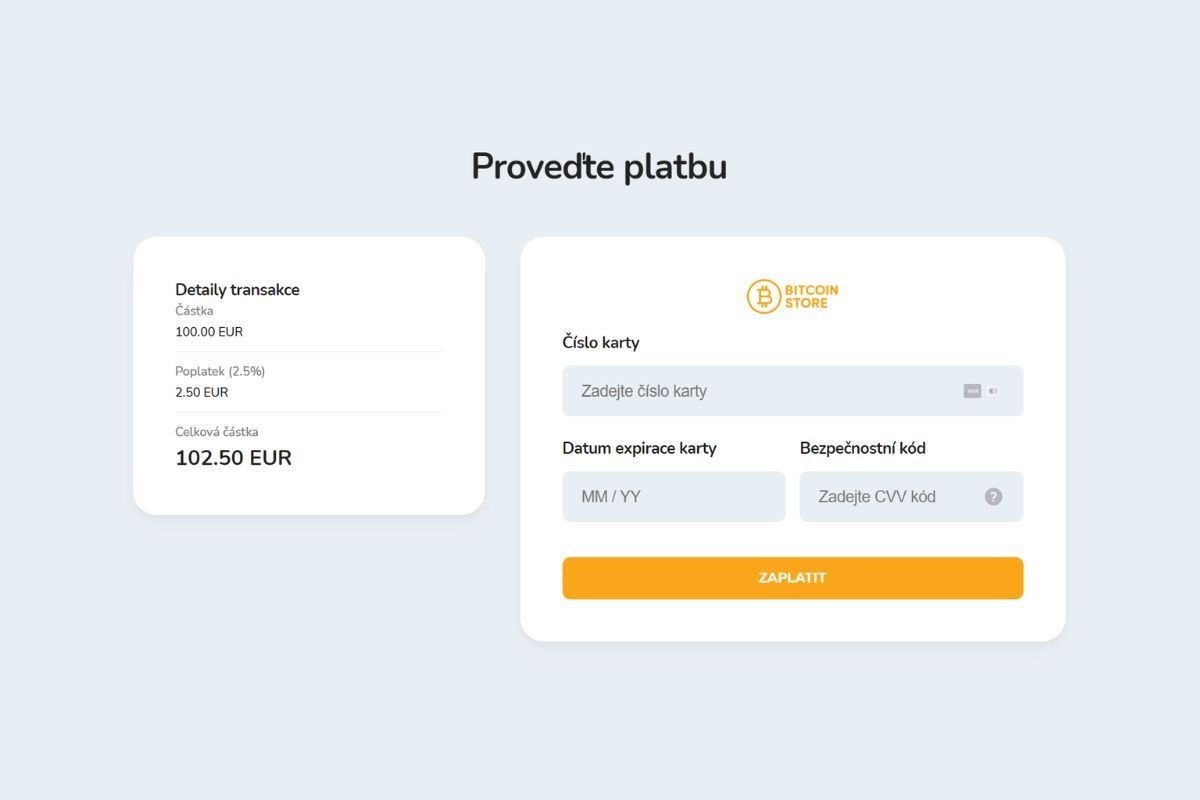Click the Bitcoin Store logo text
This screenshot has width=1200, height=800.
click(811, 296)
